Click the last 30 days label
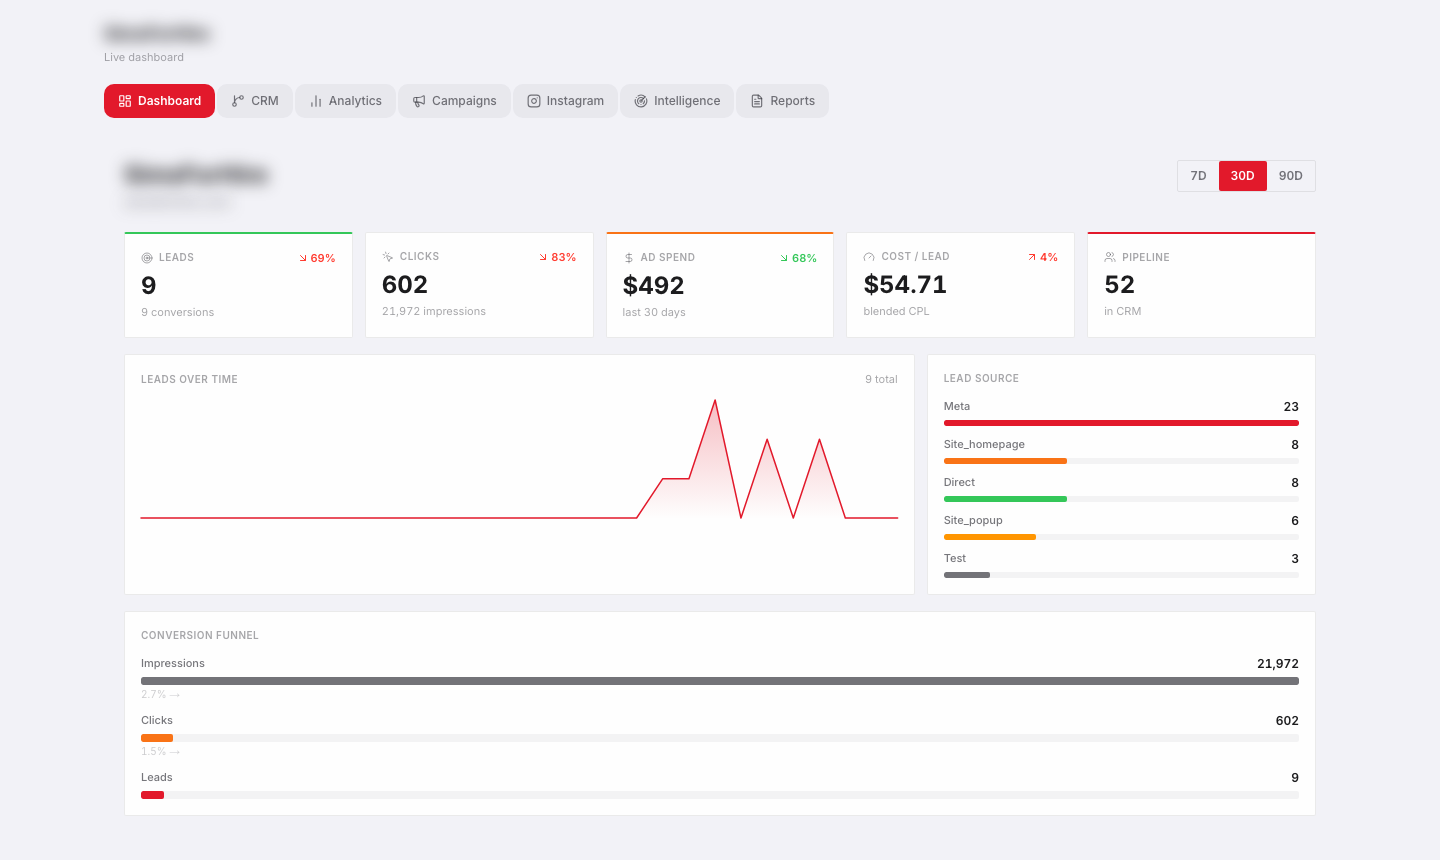 point(654,312)
